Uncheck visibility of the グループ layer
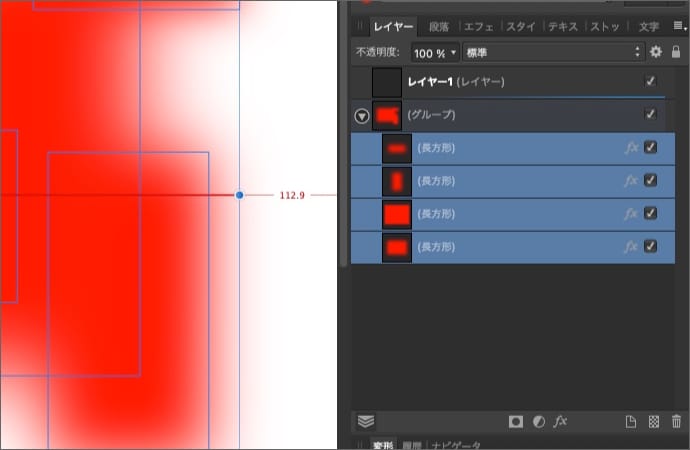 pos(651,115)
